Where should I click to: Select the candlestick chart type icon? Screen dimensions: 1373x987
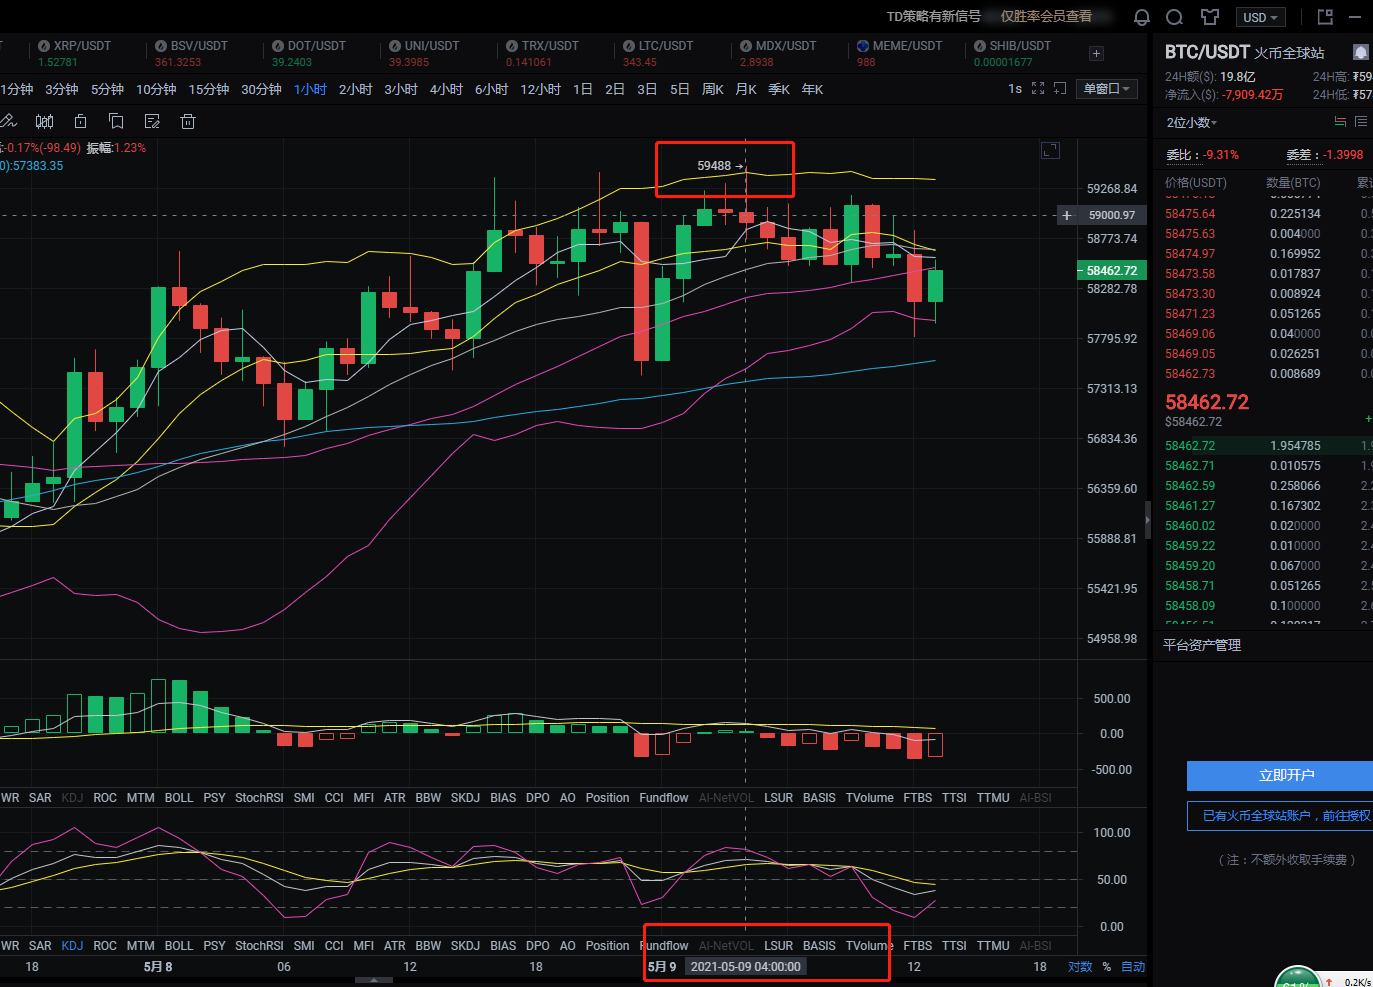point(45,121)
